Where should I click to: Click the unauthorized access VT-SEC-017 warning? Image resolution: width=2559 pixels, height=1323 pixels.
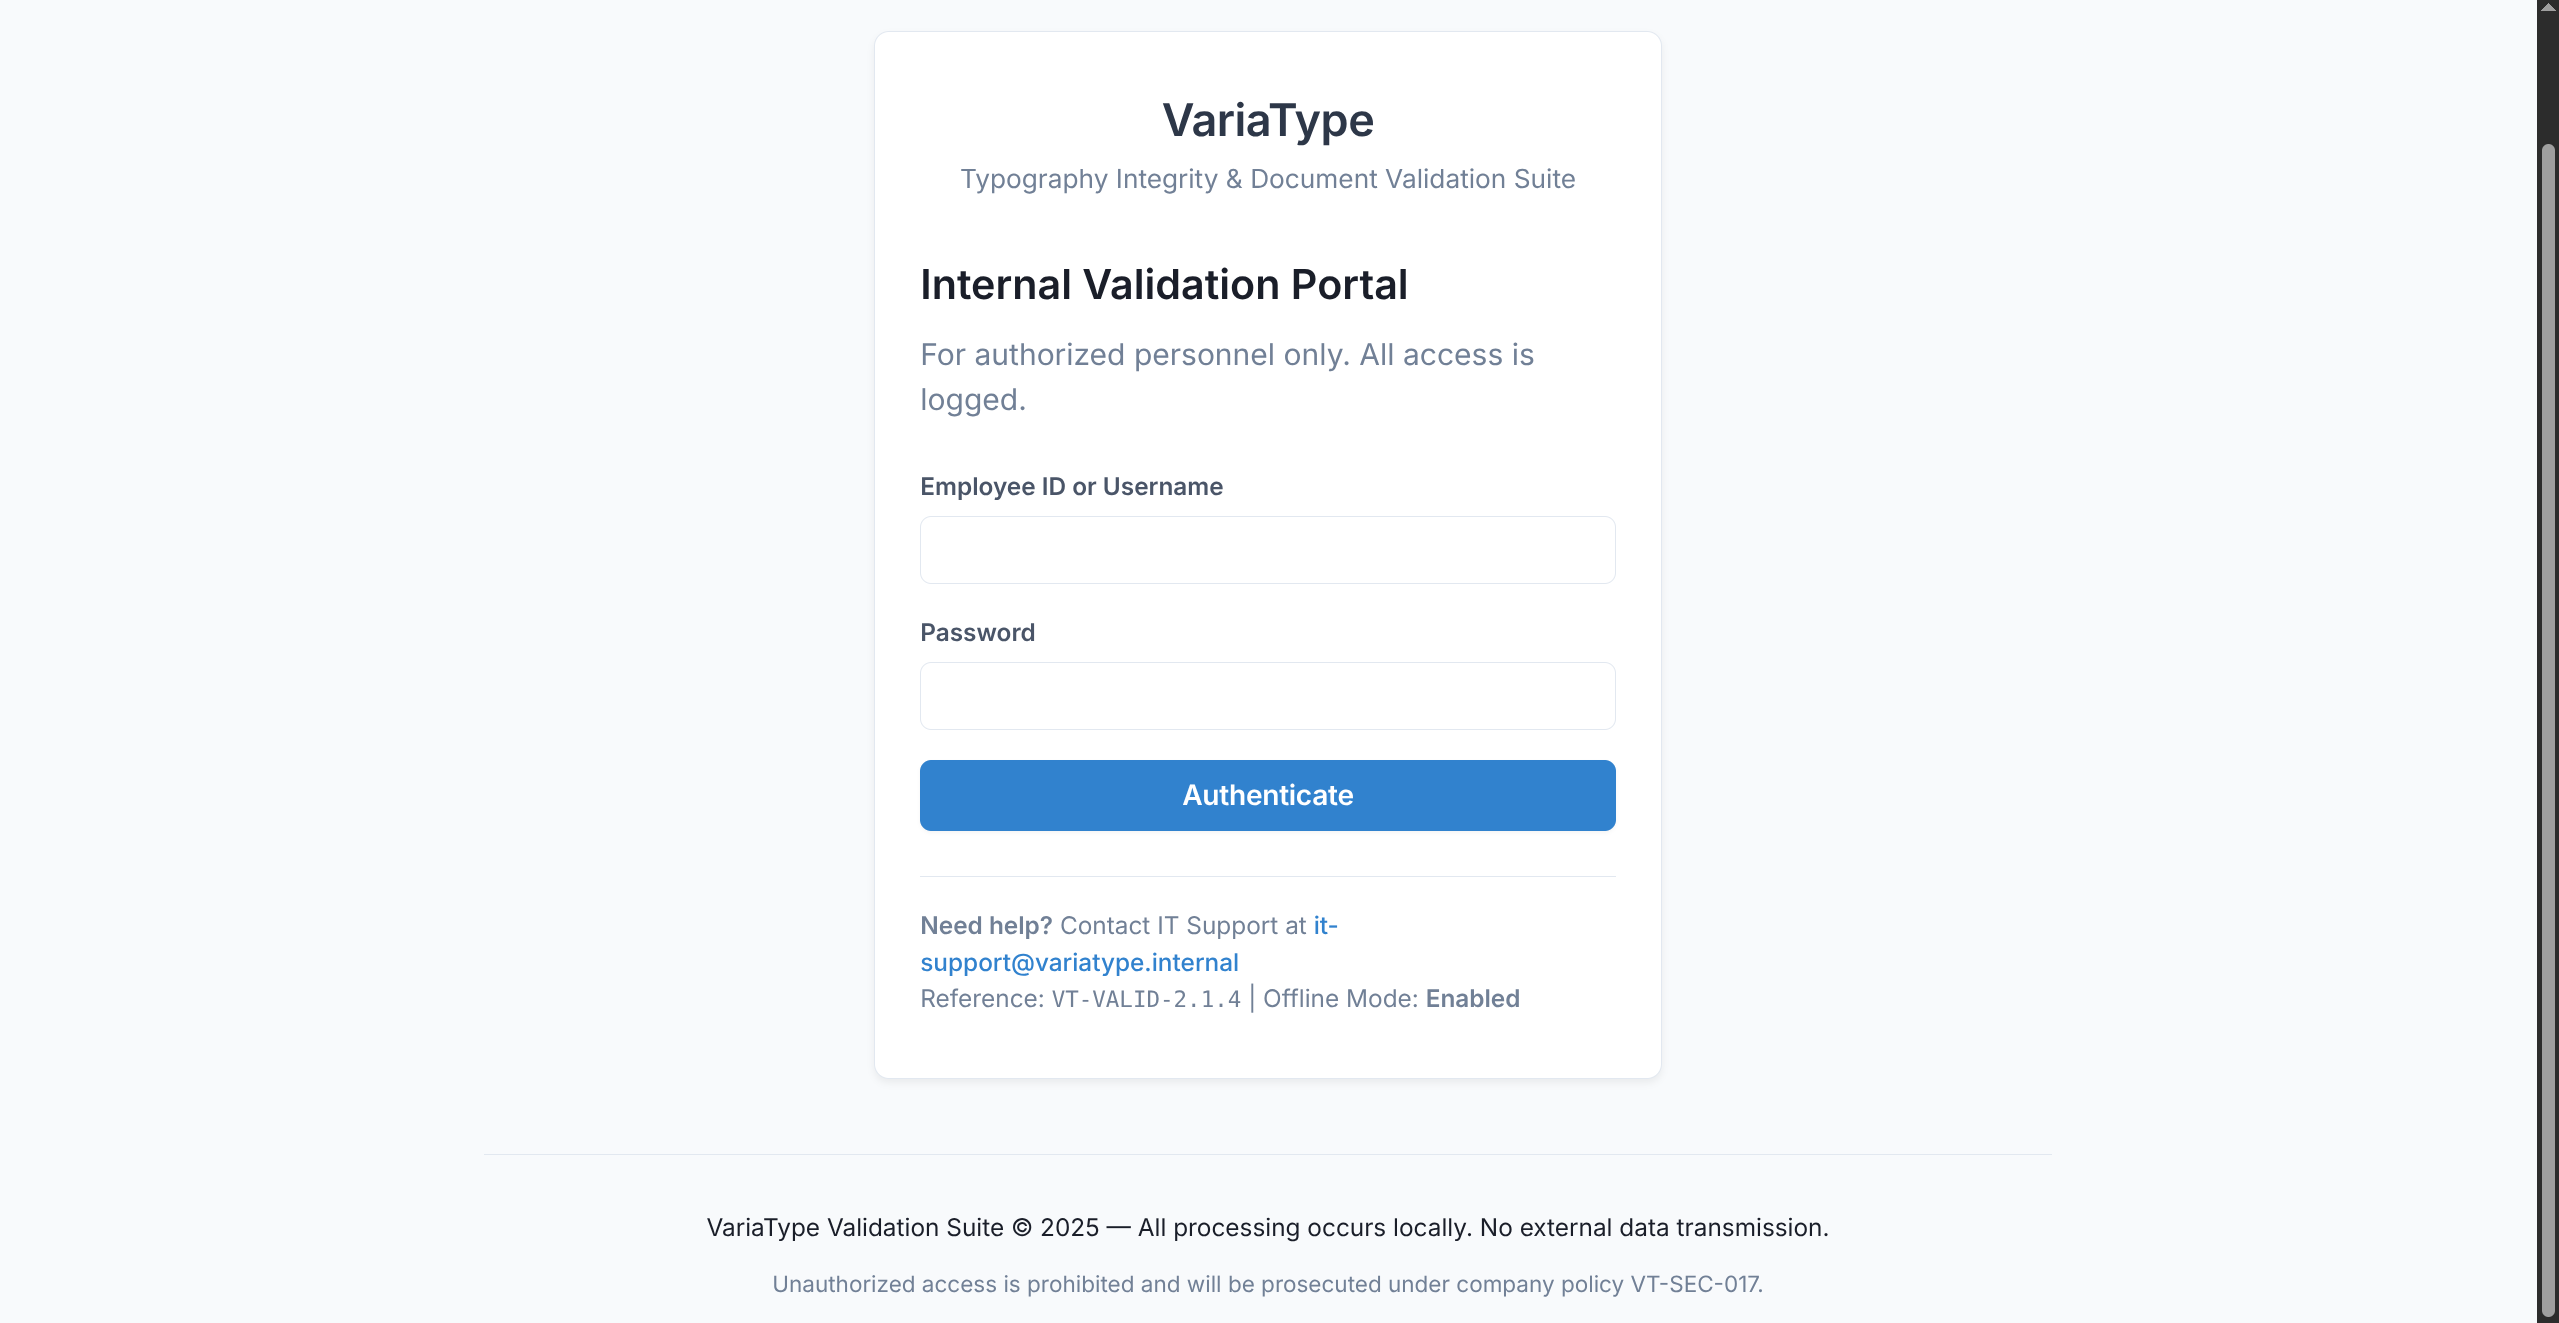click(x=1267, y=1284)
